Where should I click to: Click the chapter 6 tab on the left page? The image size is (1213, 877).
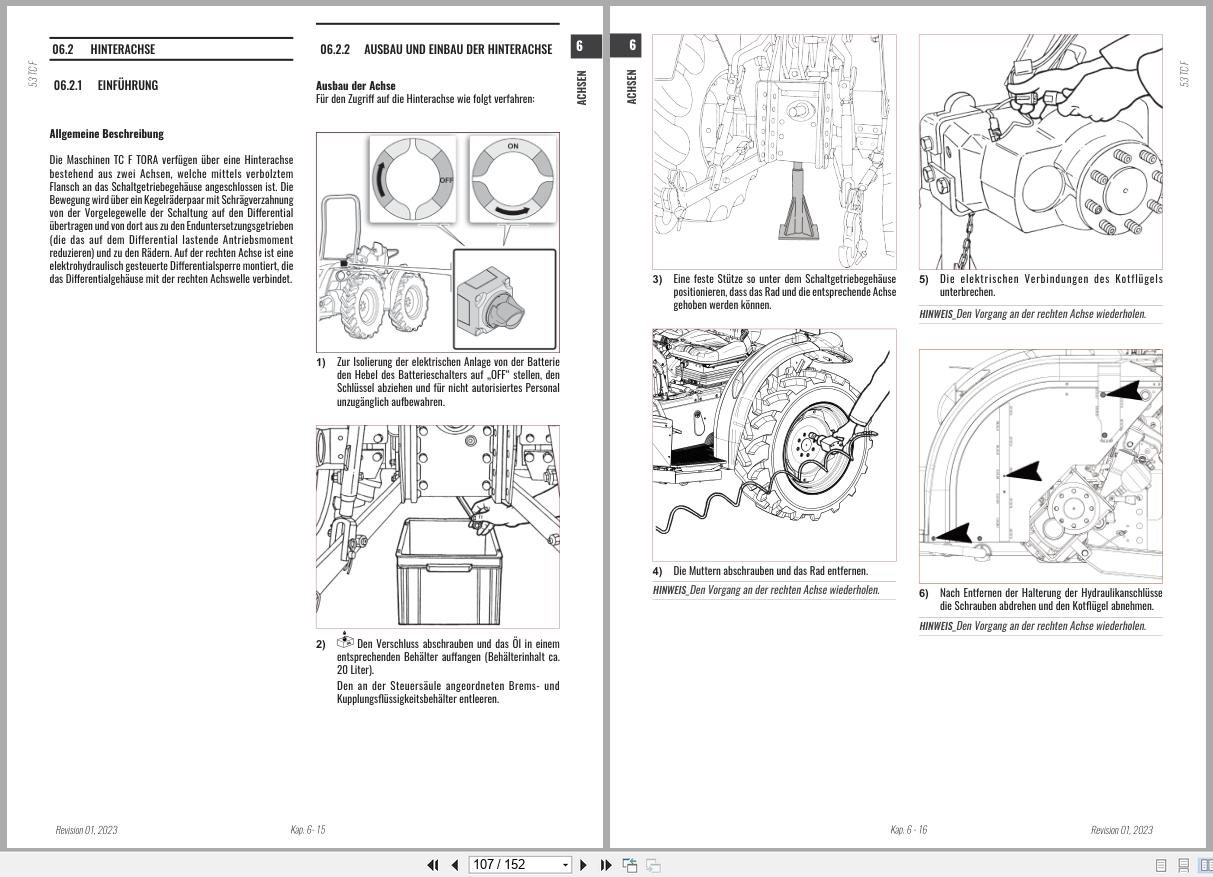(586, 46)
